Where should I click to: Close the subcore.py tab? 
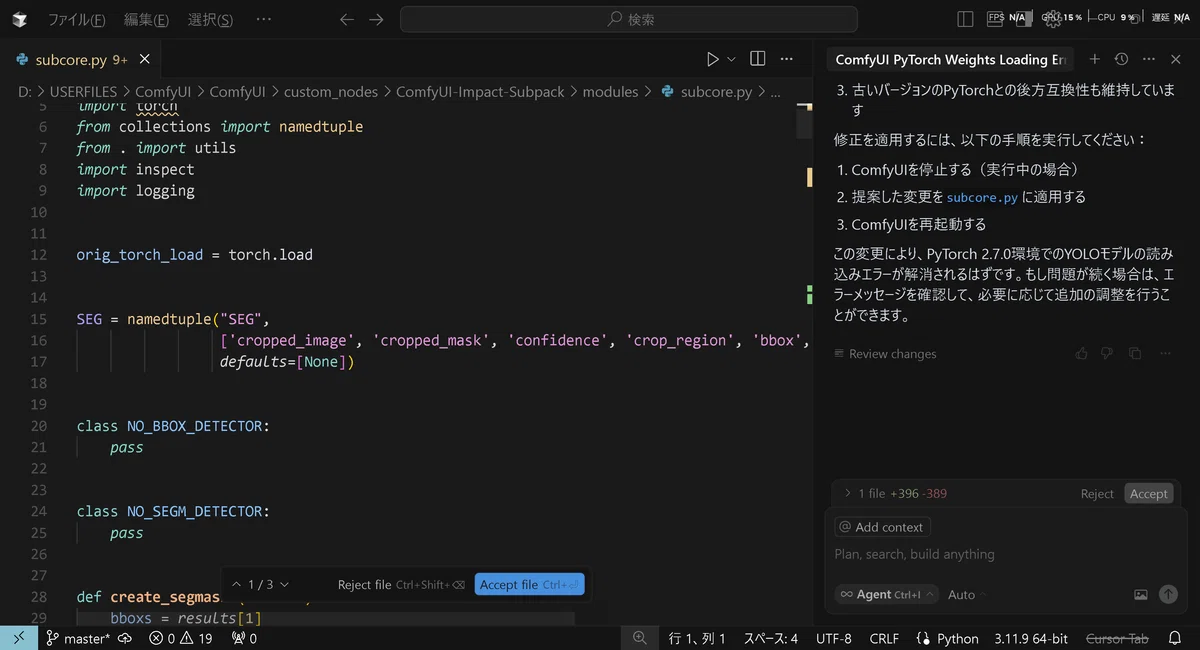(x=145, y=59)
